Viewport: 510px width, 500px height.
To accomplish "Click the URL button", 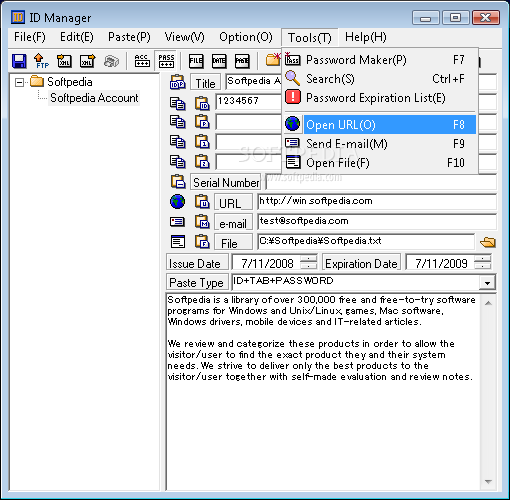I will [x=233, y=202].
